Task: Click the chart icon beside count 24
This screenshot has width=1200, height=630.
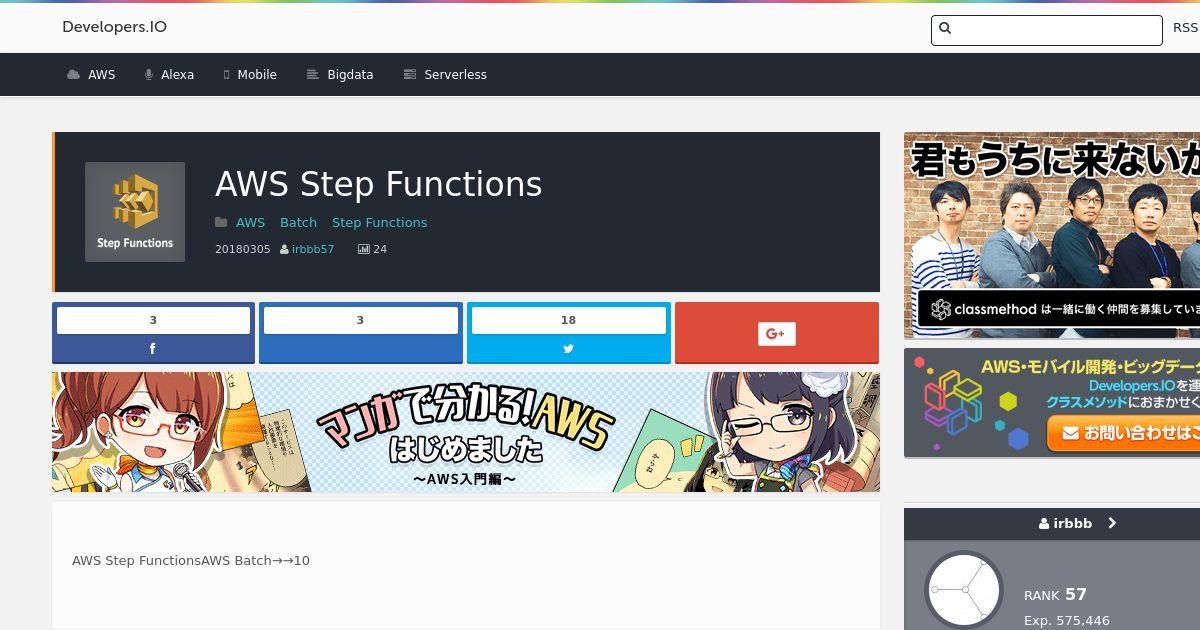Action: click(364, 249)
